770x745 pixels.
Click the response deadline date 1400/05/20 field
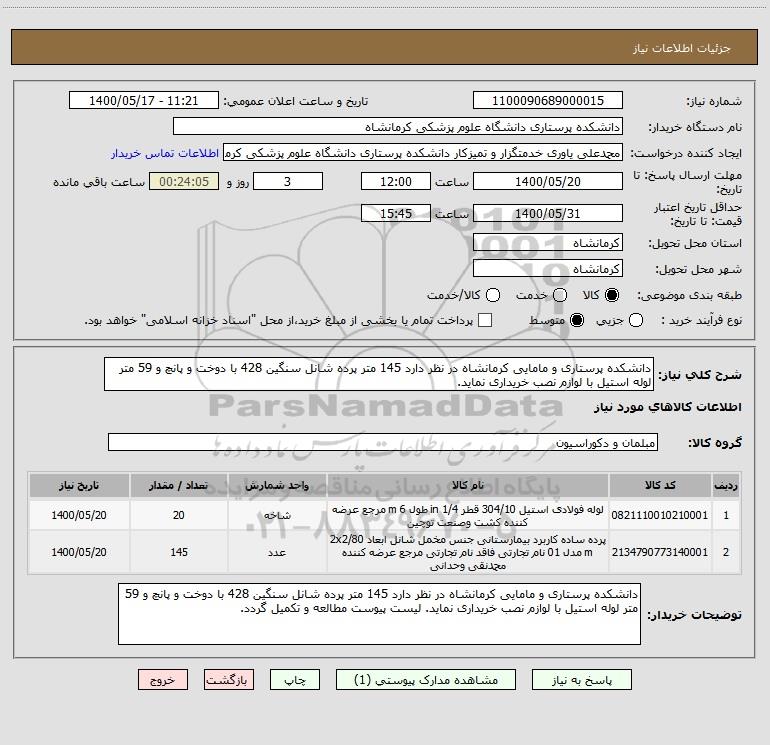pos(548,181)
